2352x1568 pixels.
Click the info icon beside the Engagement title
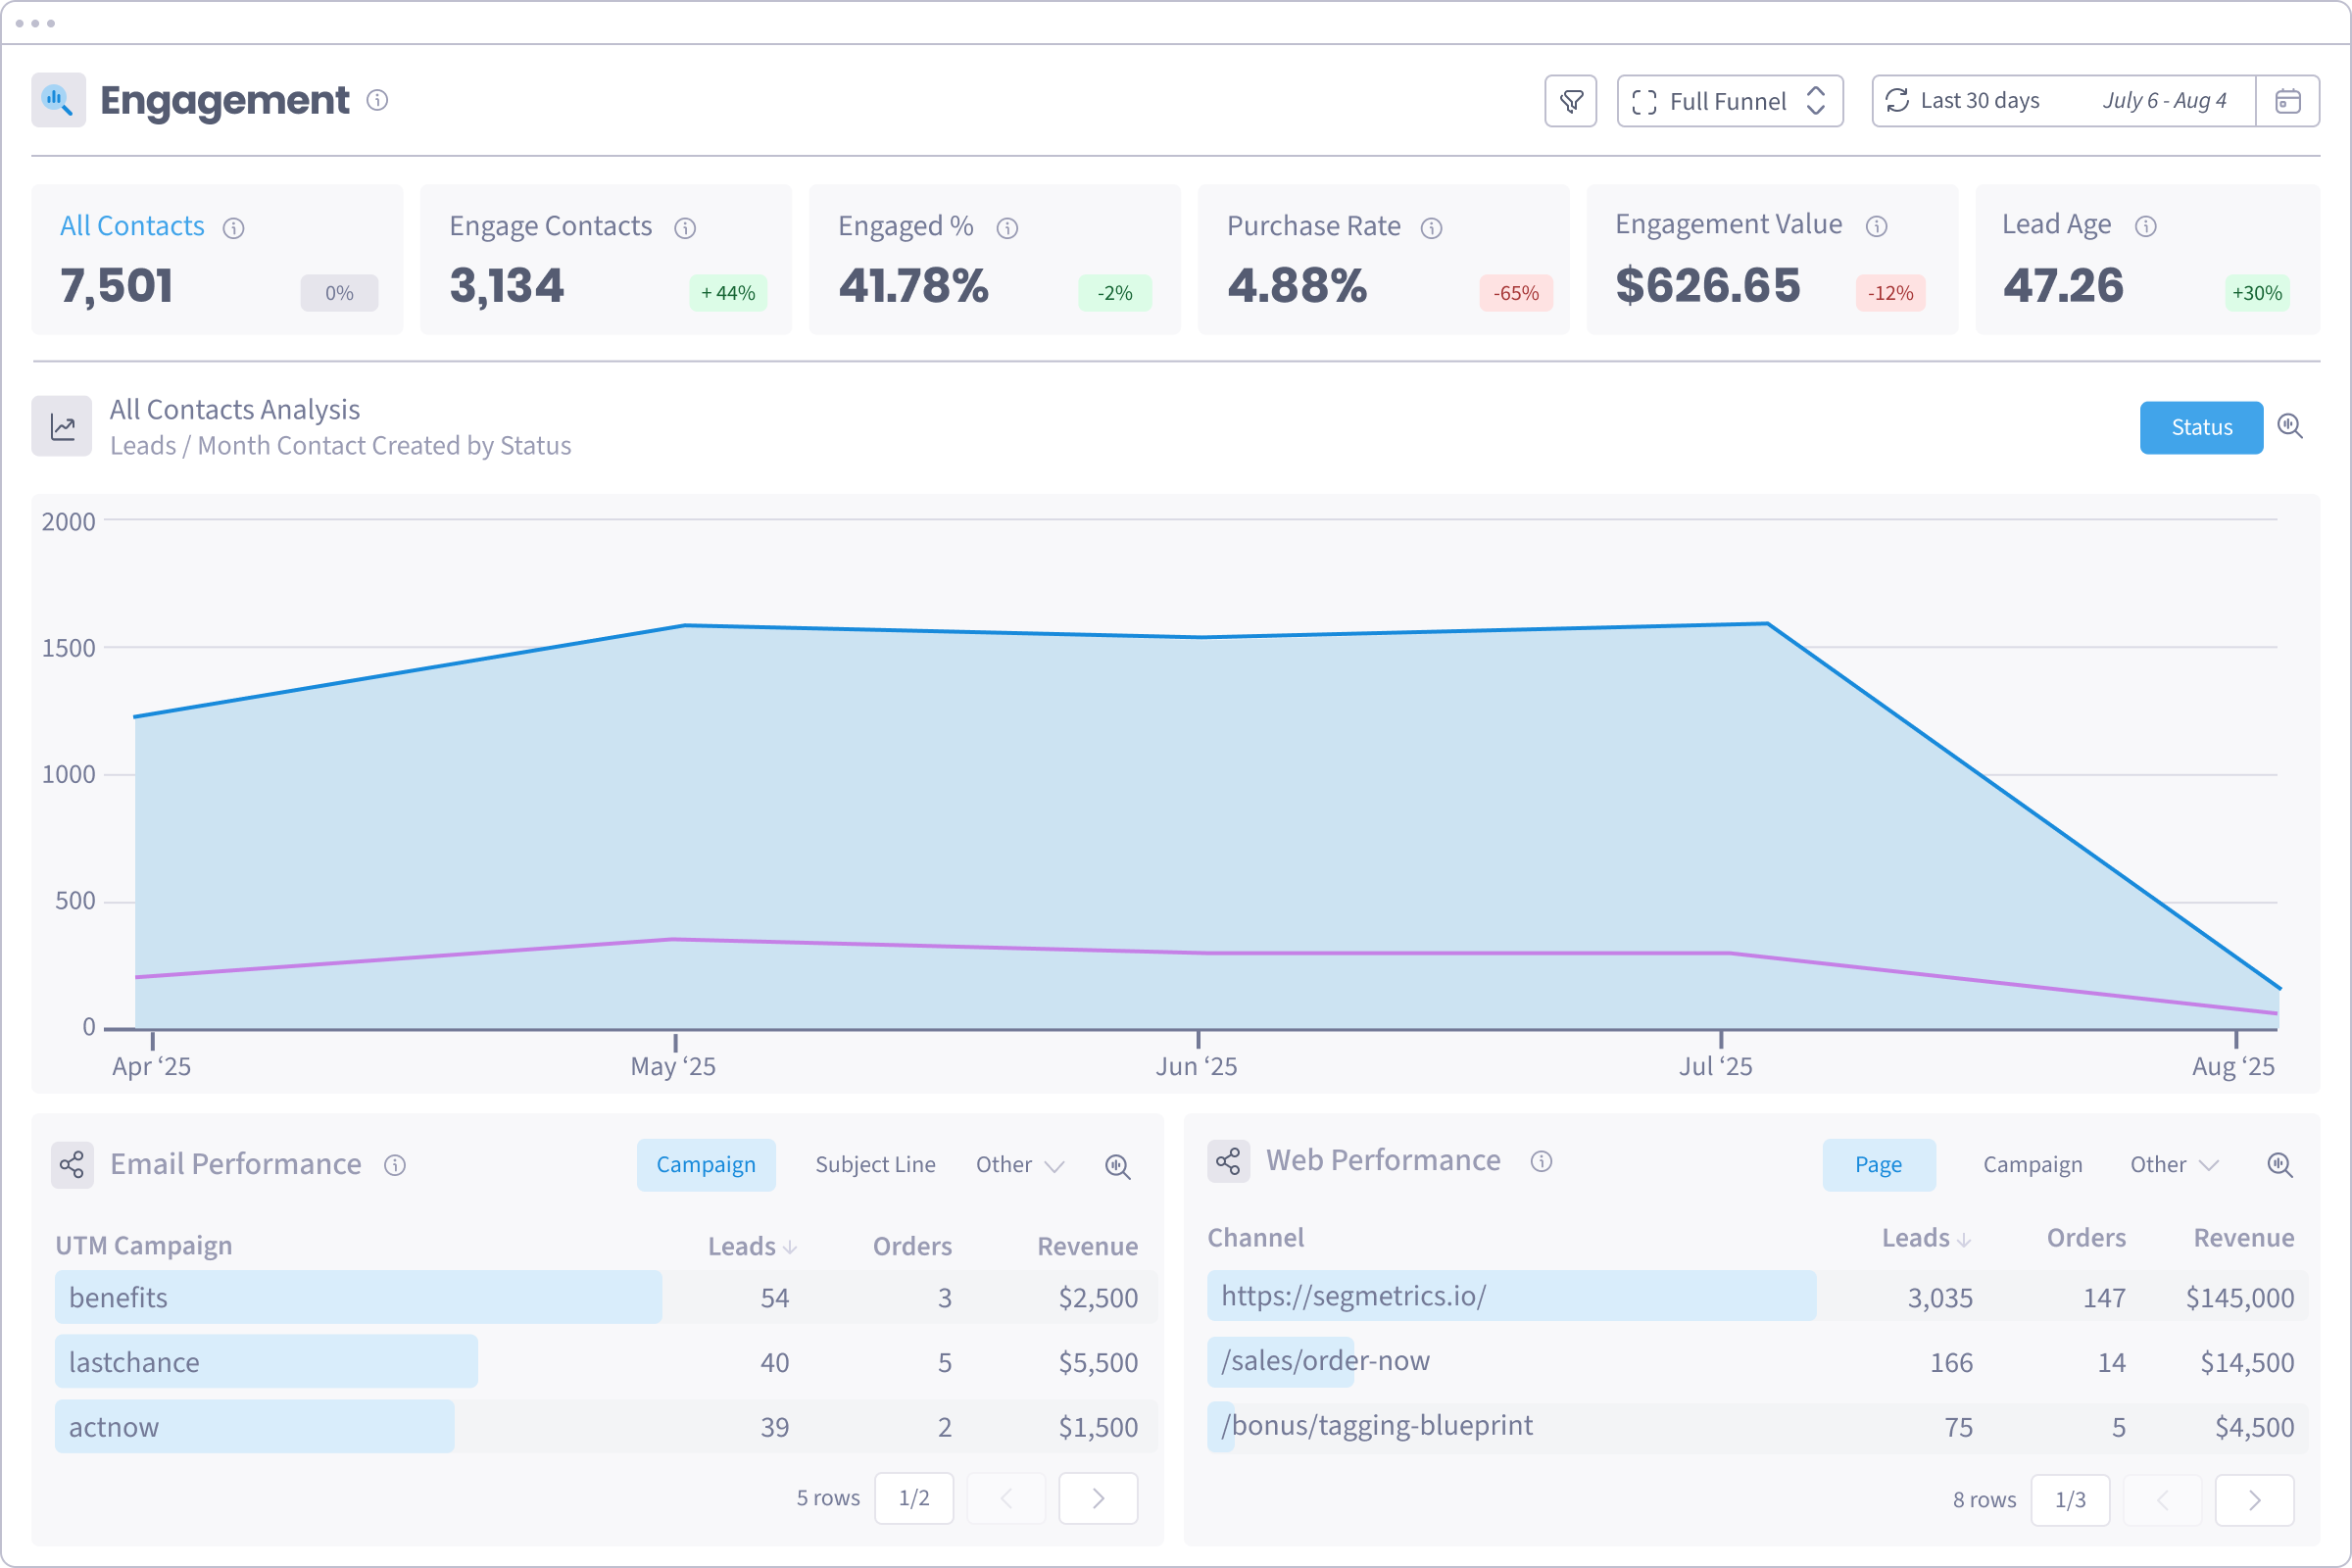click(x=377, y=100)
